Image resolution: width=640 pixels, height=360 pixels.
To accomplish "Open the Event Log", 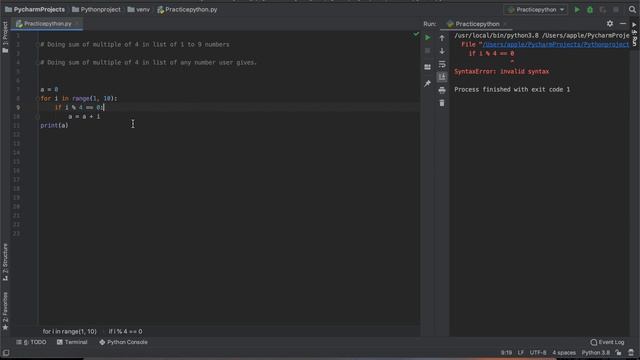I will click(607, 342).
